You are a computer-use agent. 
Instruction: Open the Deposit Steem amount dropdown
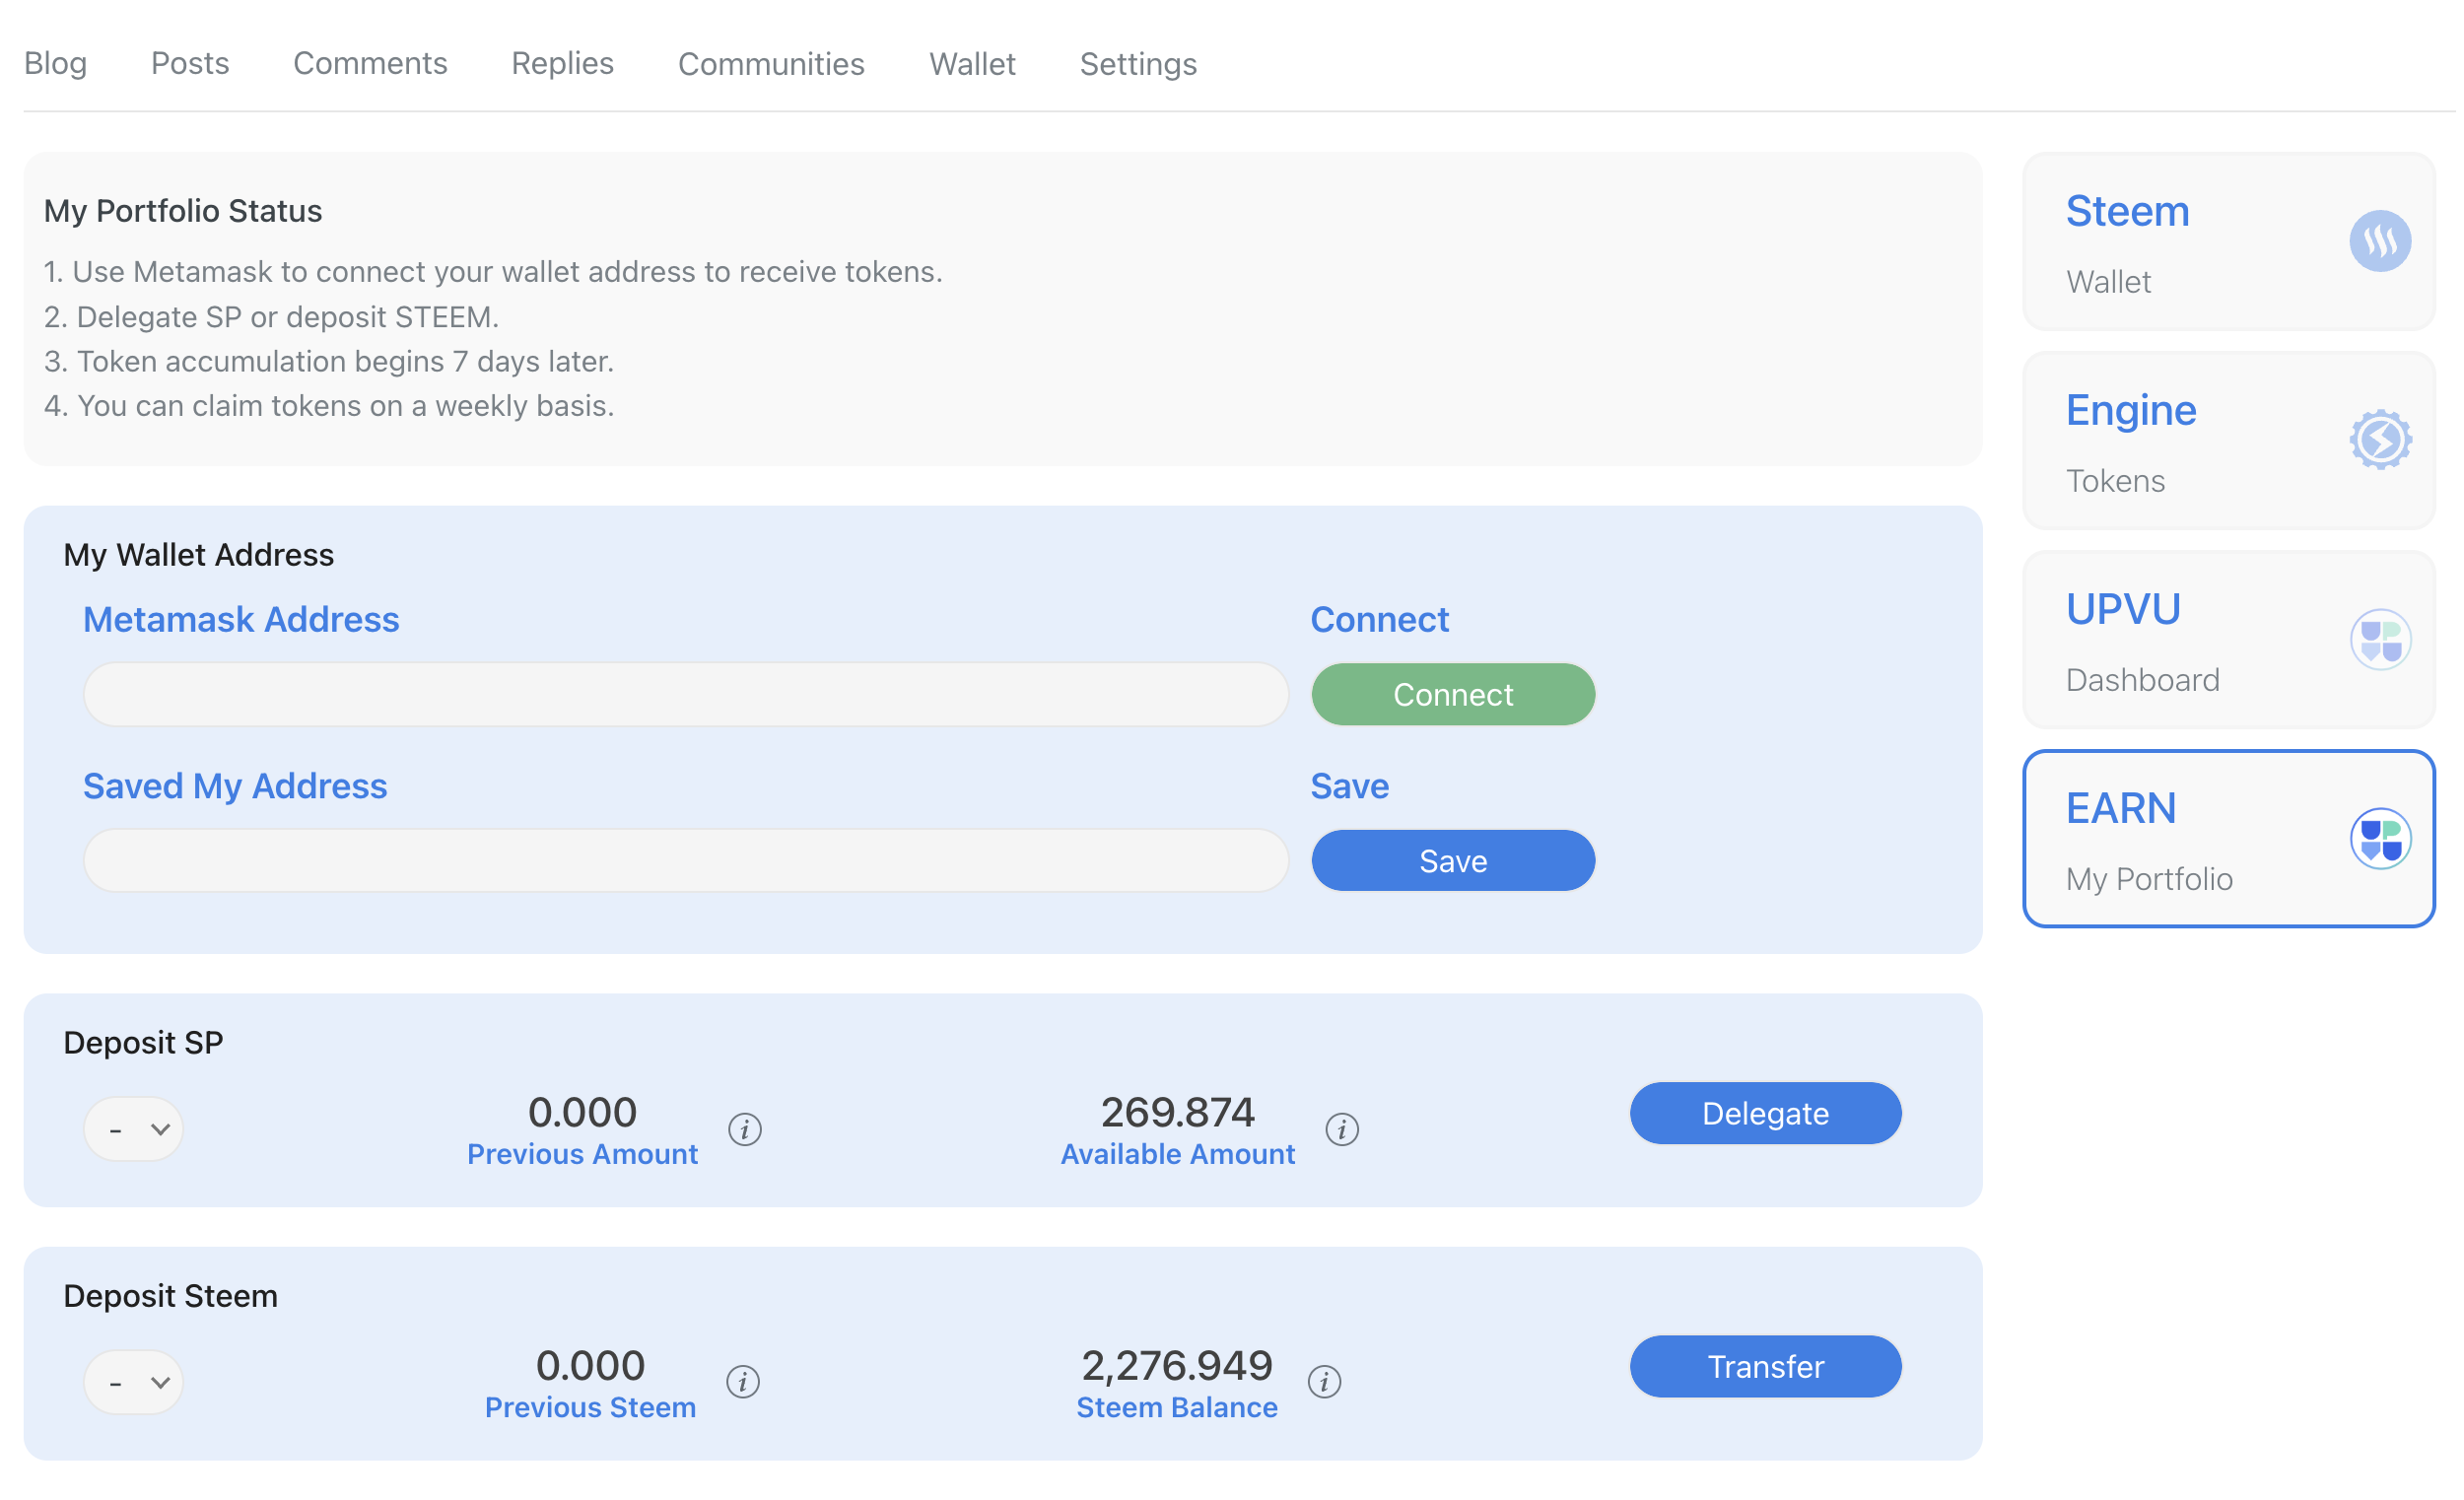[x=133, y=1382]
